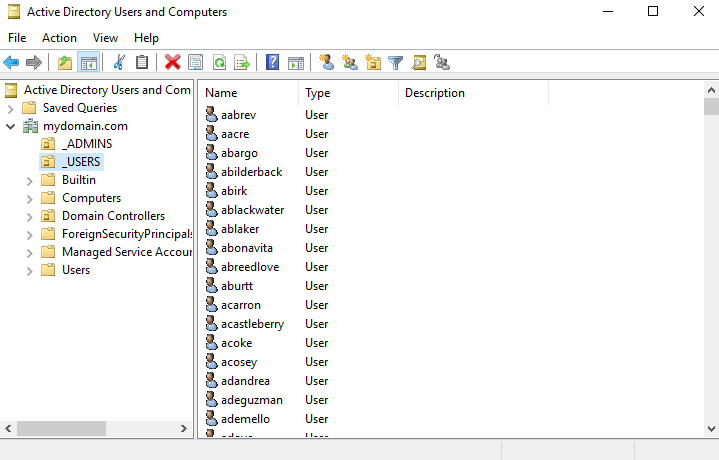Click the Find objects magnifier icon
This screenshot has width=719, height=460.
point(419,62)
